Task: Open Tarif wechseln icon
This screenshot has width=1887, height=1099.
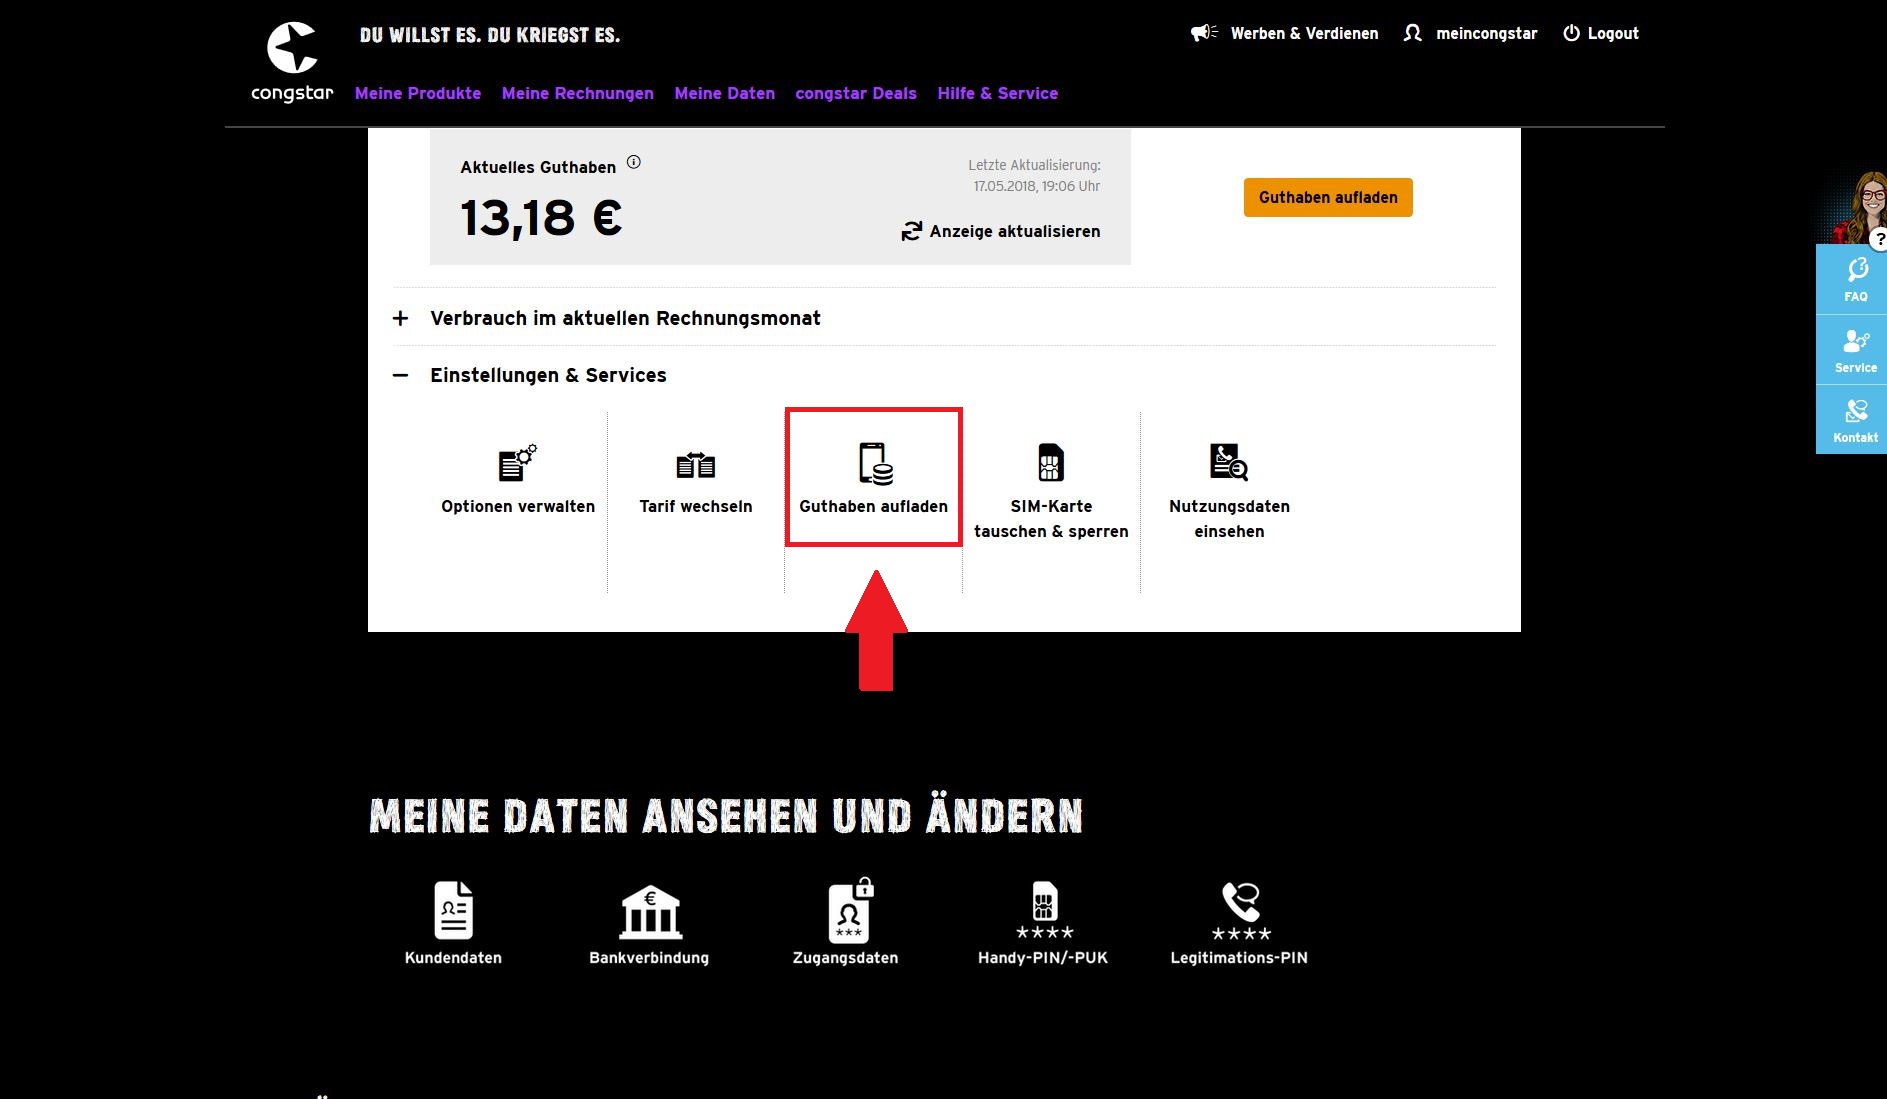Action: point(695,465)
